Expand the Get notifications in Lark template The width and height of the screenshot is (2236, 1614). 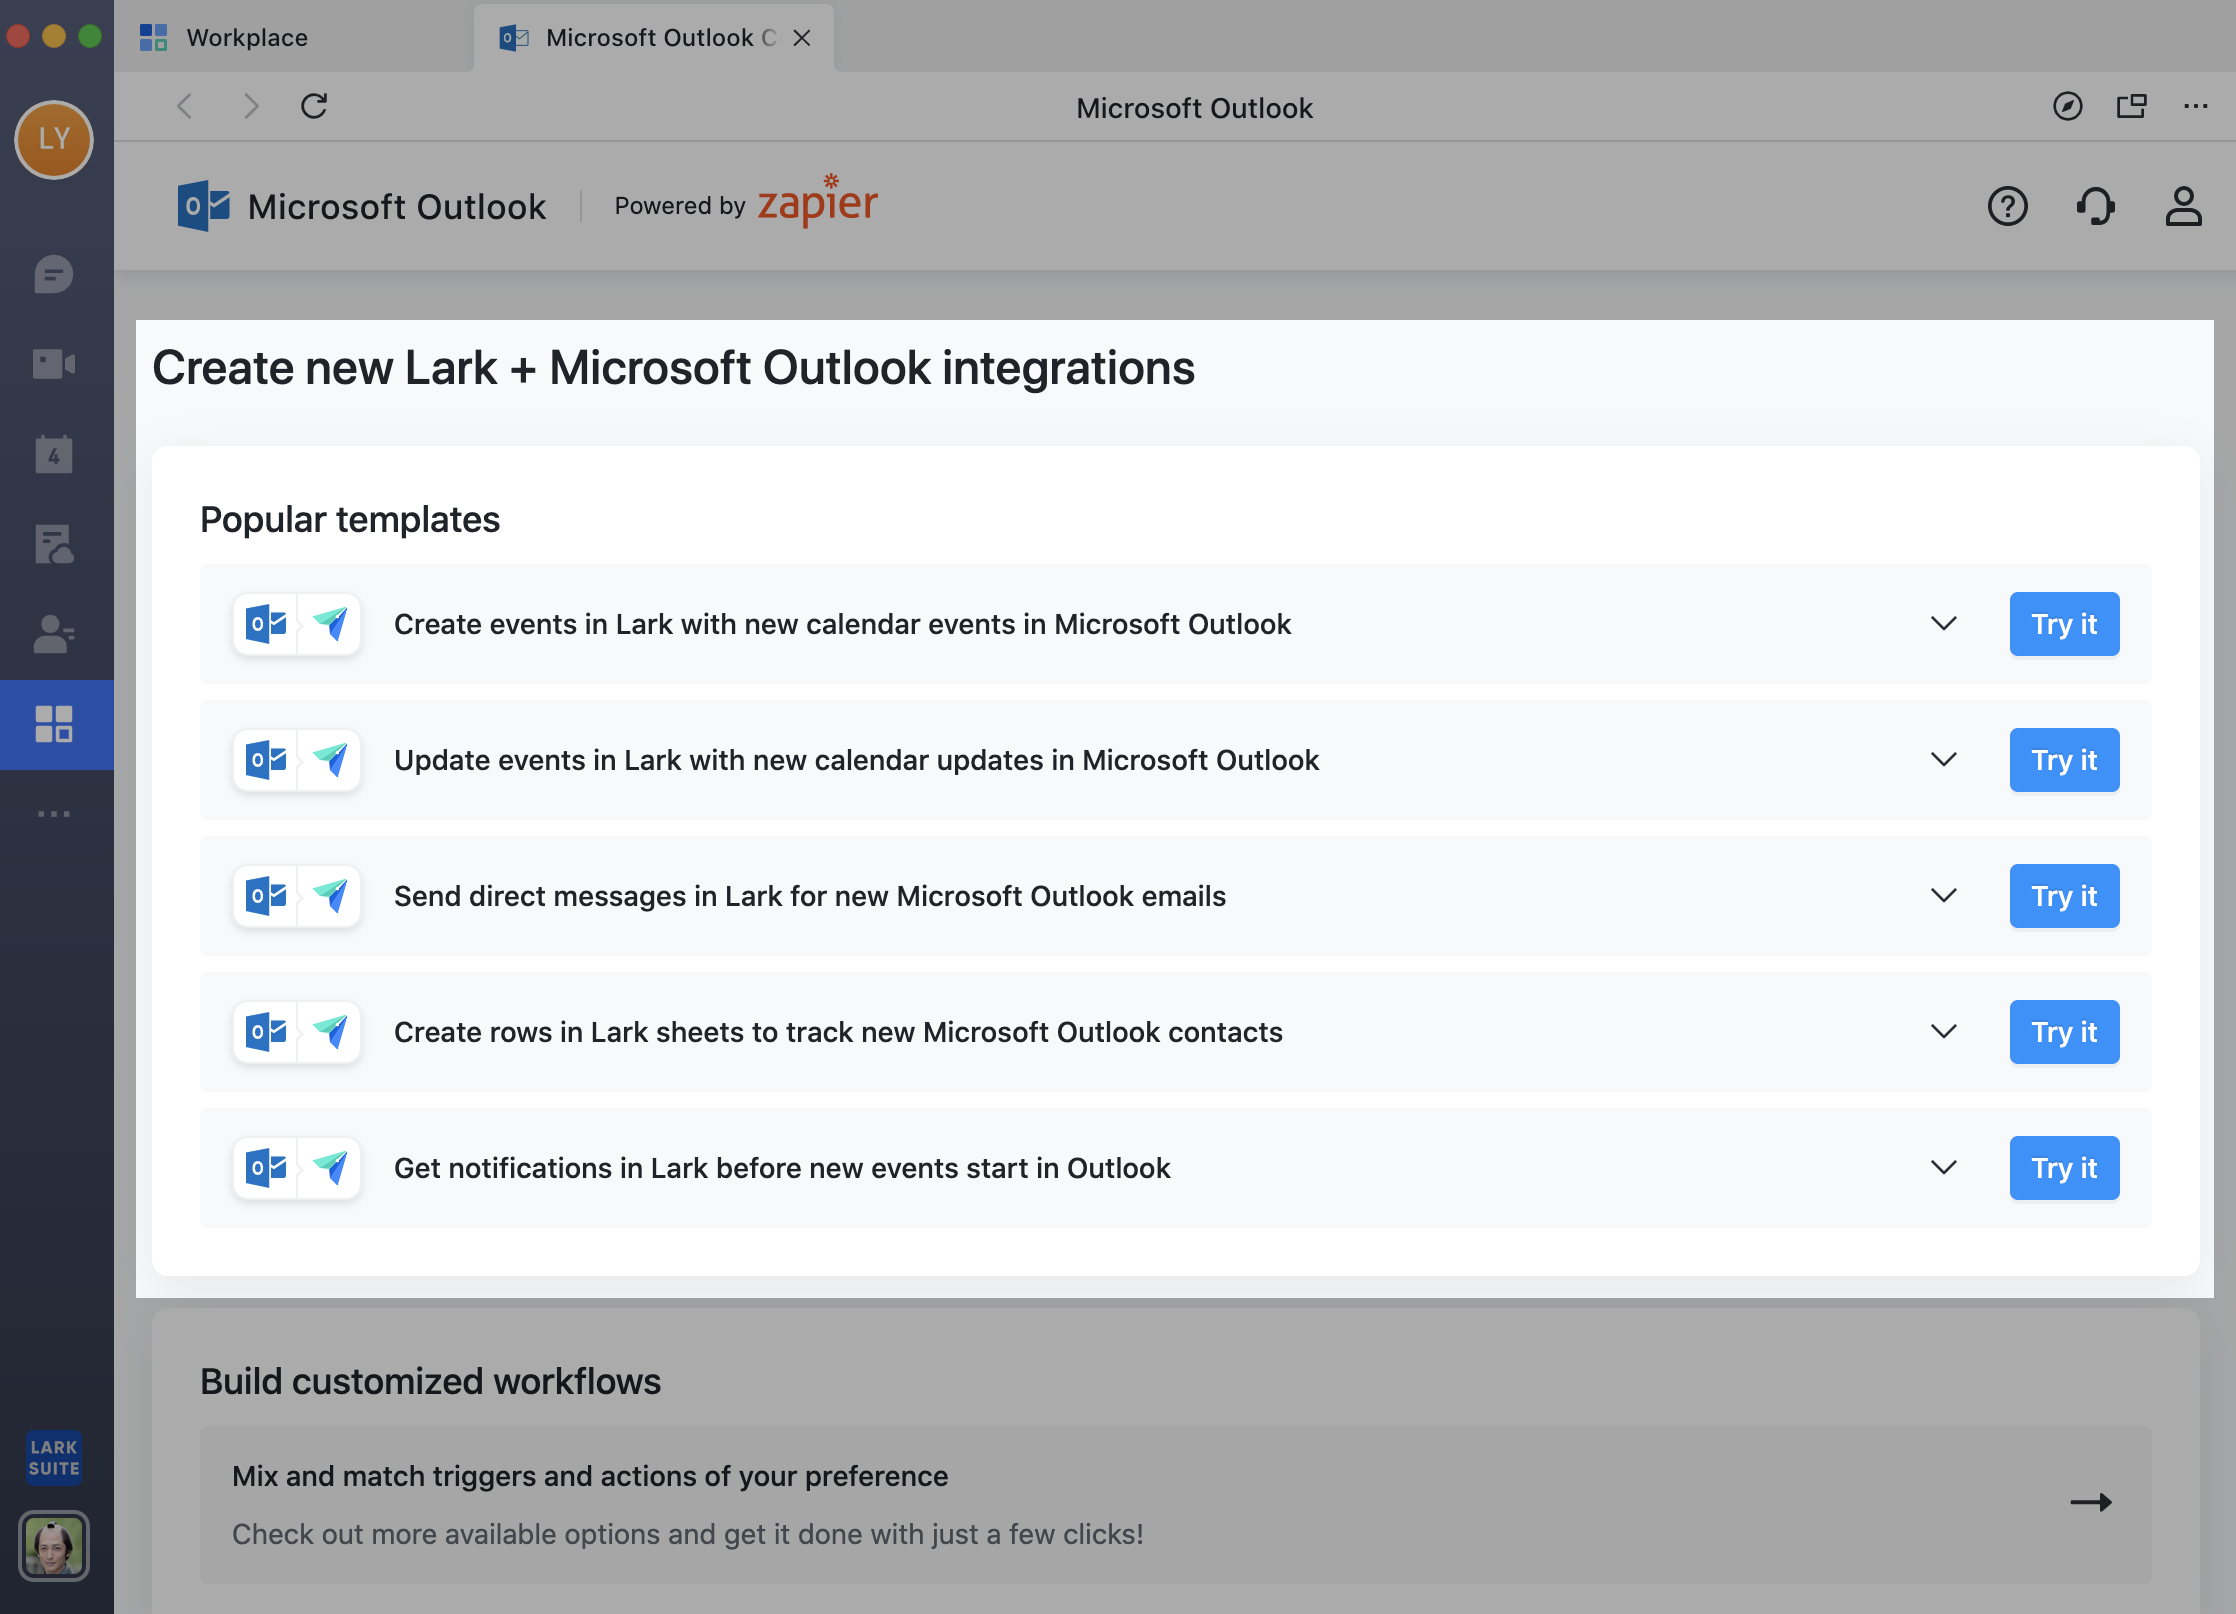click(x=1944, y=1168)
